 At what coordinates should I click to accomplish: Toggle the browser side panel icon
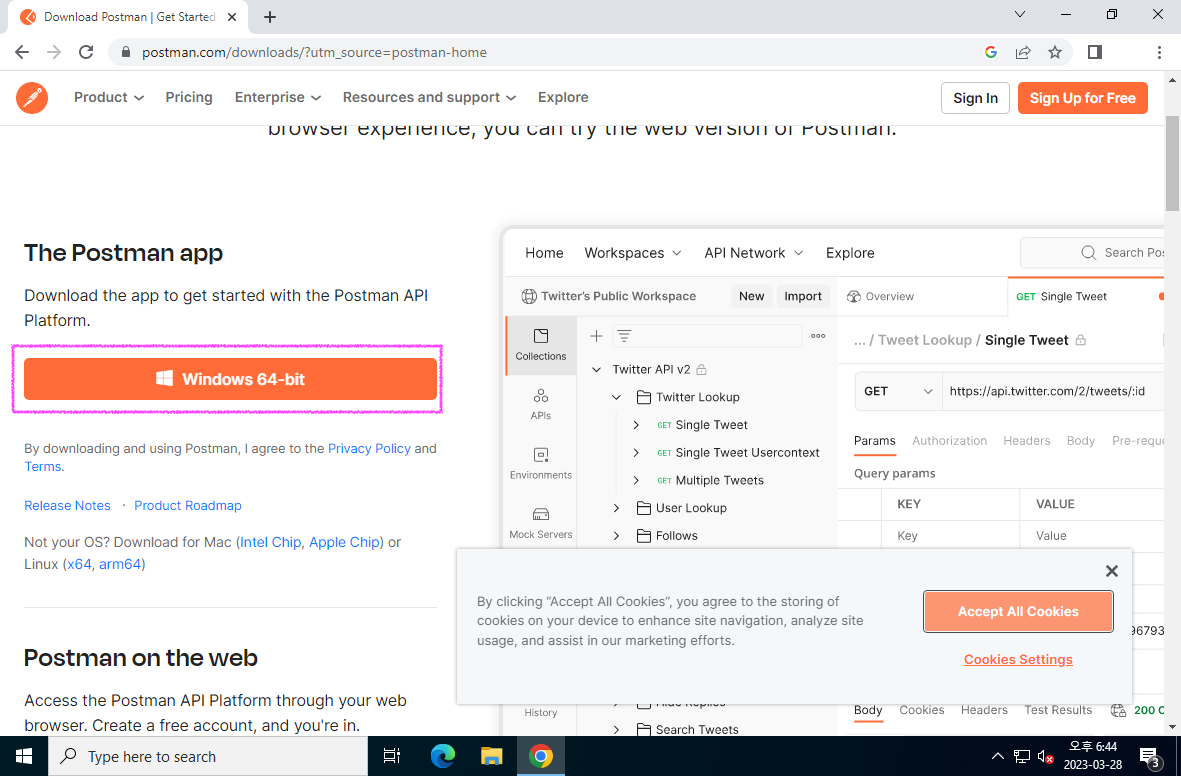(x=1094, y=52)
